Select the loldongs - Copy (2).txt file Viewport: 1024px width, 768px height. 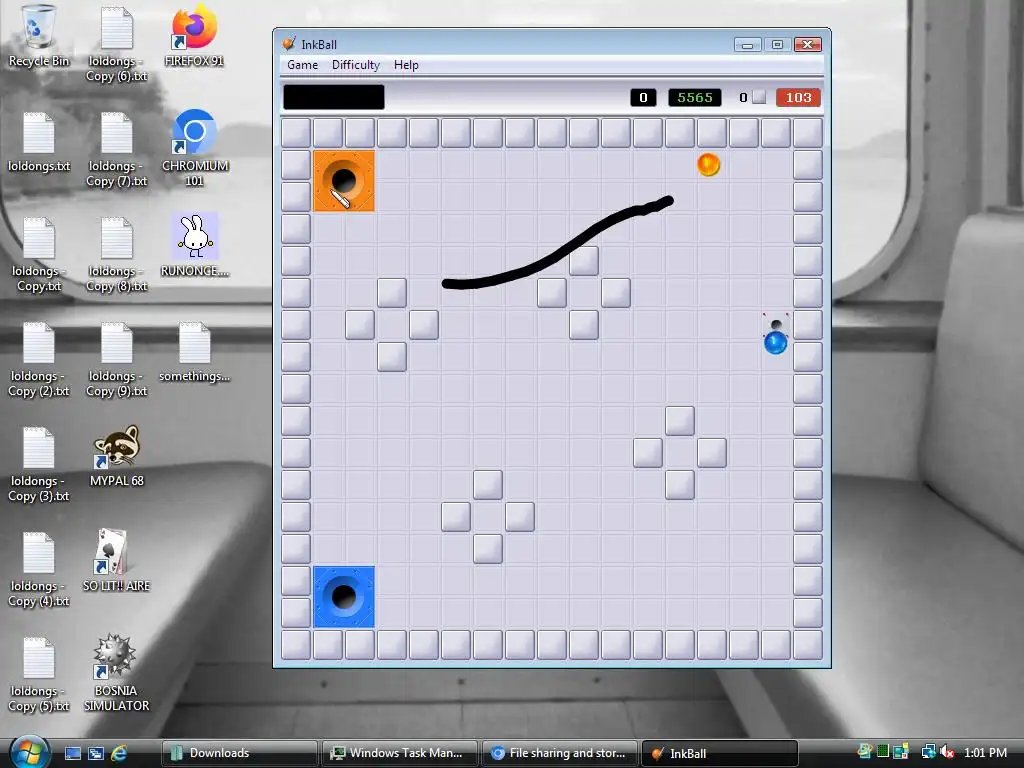pyautogui.click(x=39, y=359)
